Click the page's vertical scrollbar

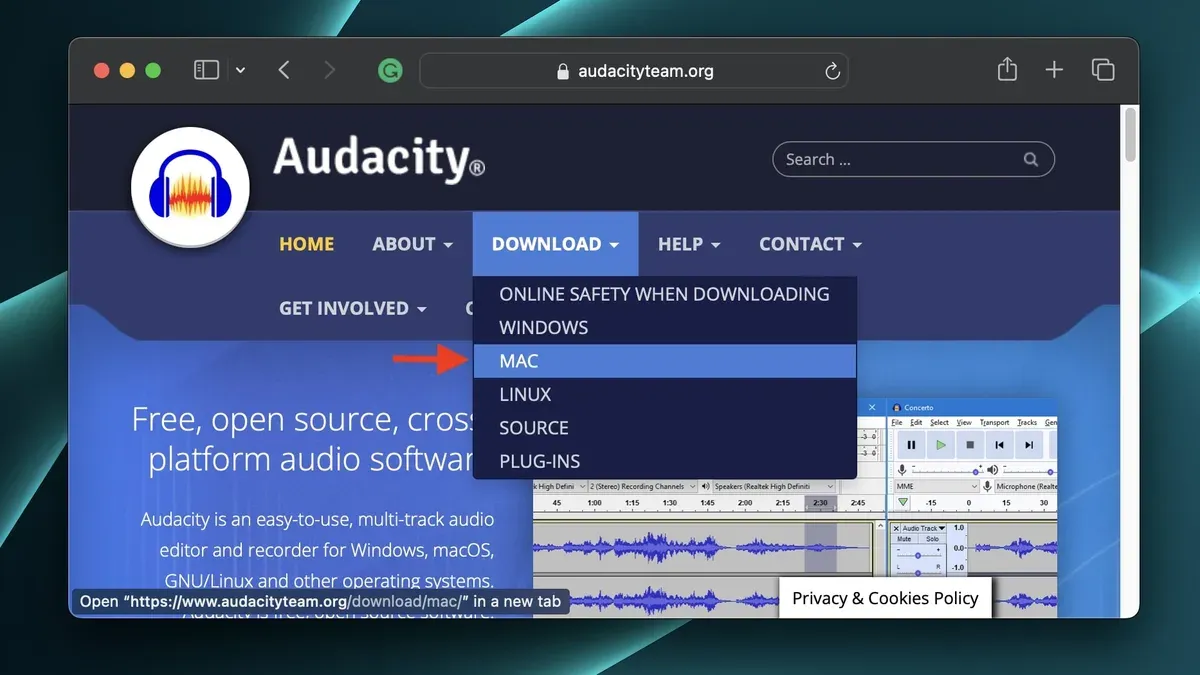[x=1131, y=134]
